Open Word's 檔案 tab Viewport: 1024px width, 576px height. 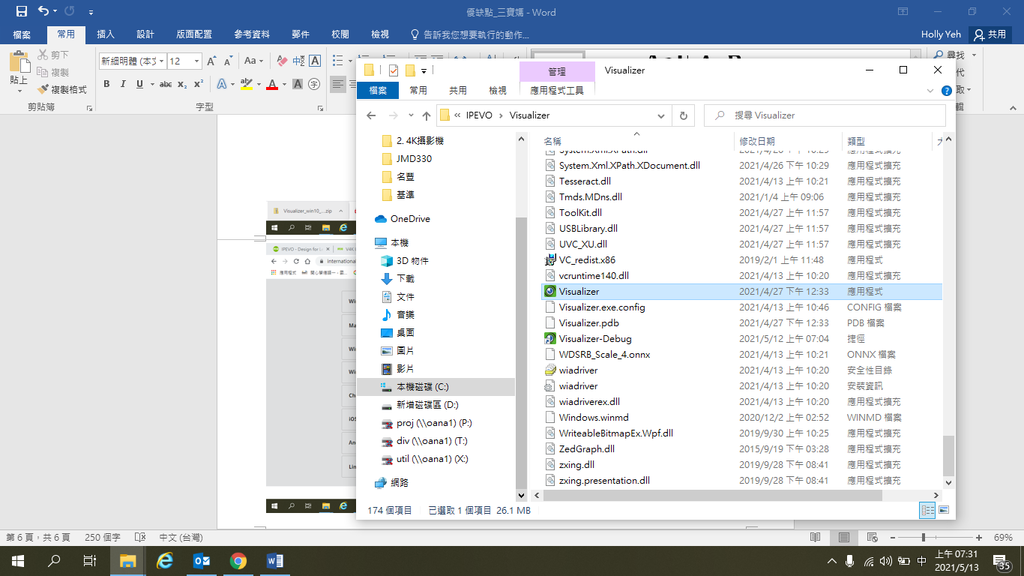(22, 35)
